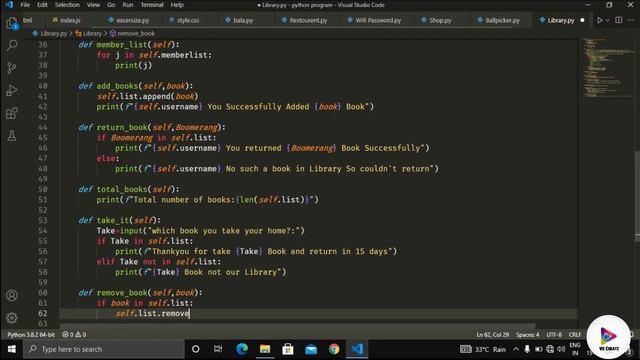Change Spaces: 4 indentation setting
640x360 pixels.
(x=527, y=334)
